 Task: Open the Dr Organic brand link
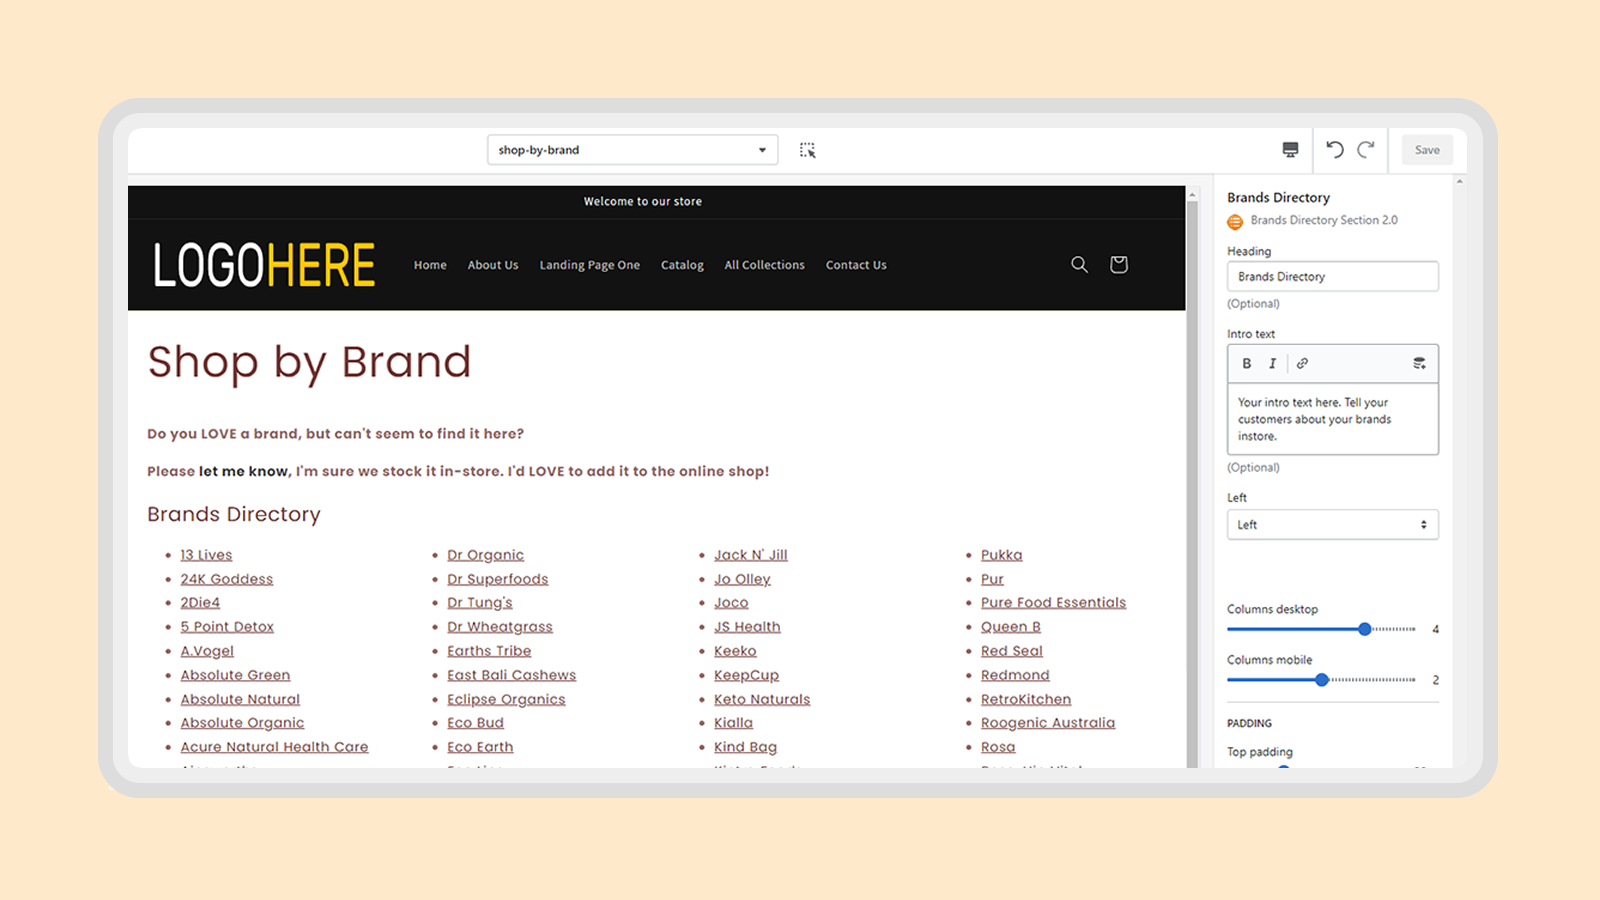tap(485, 555)
